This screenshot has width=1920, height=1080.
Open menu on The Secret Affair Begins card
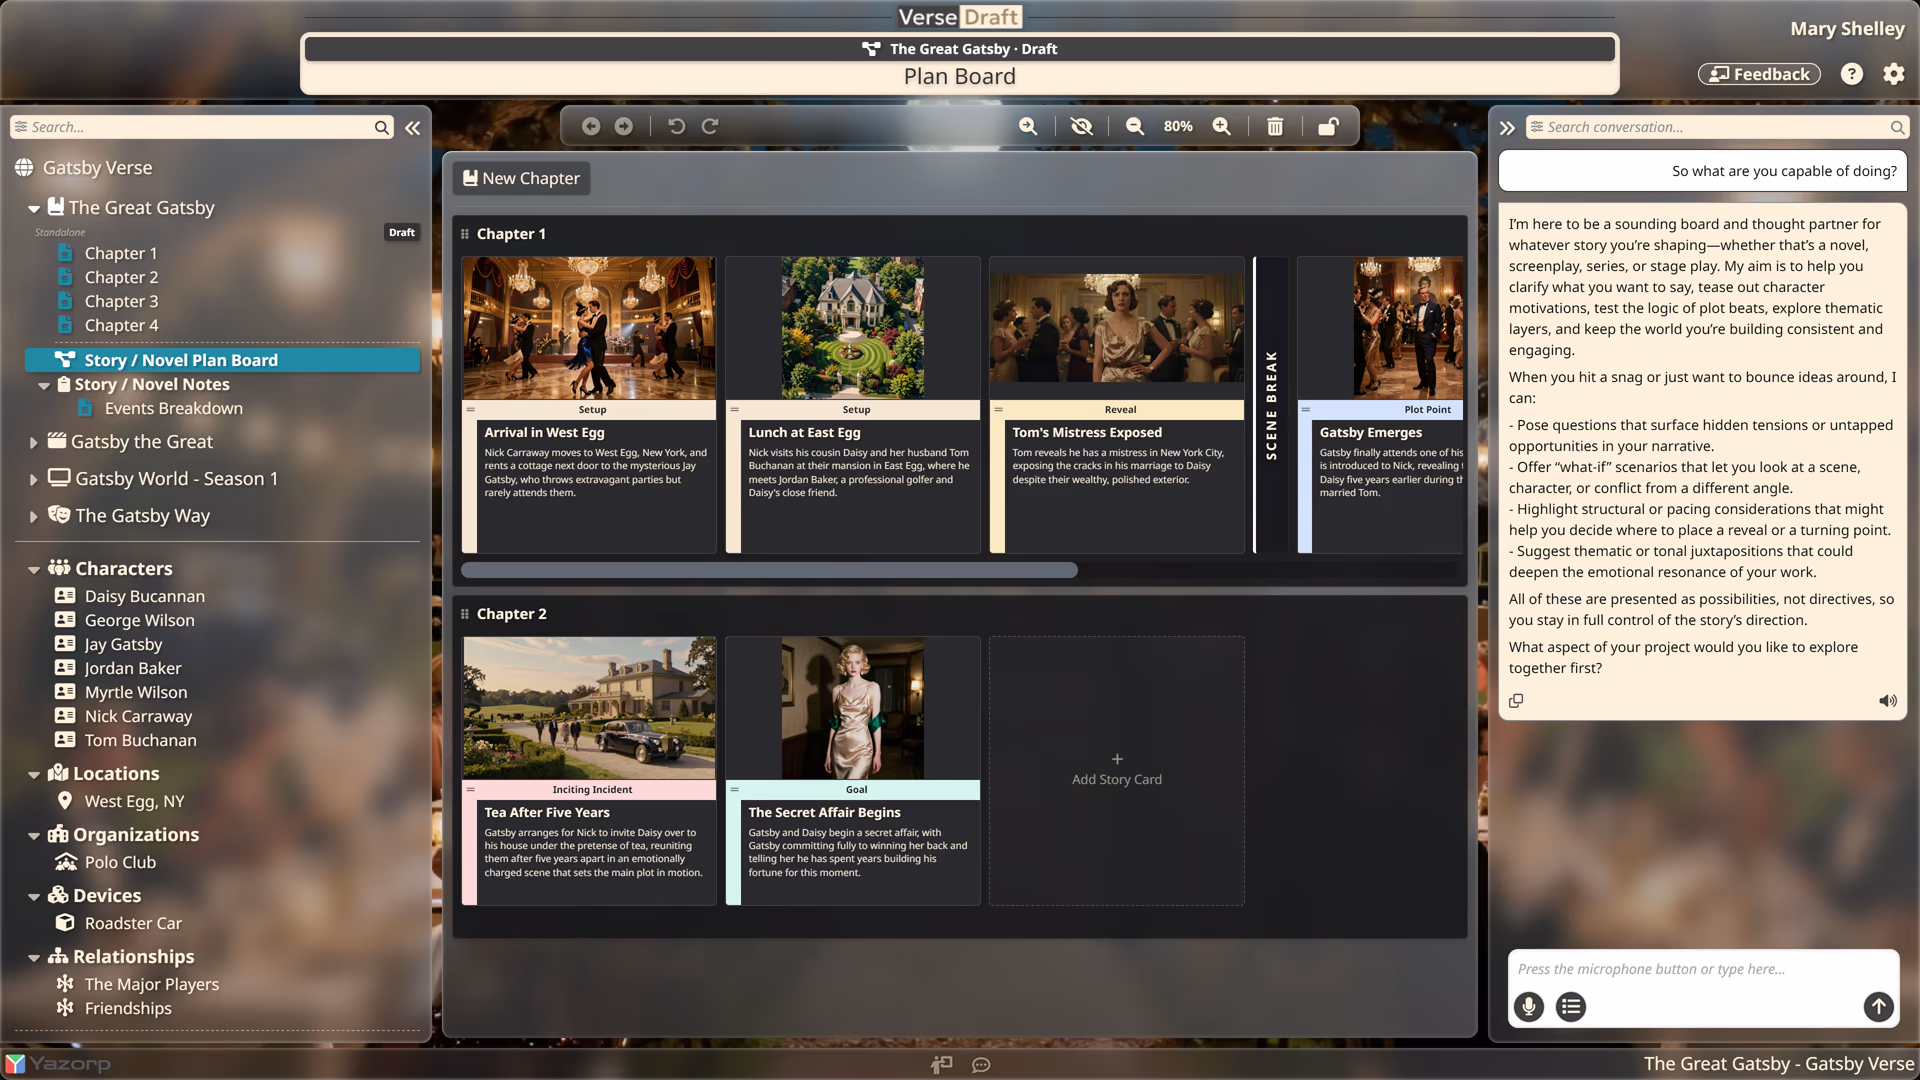tap(733, 789)
